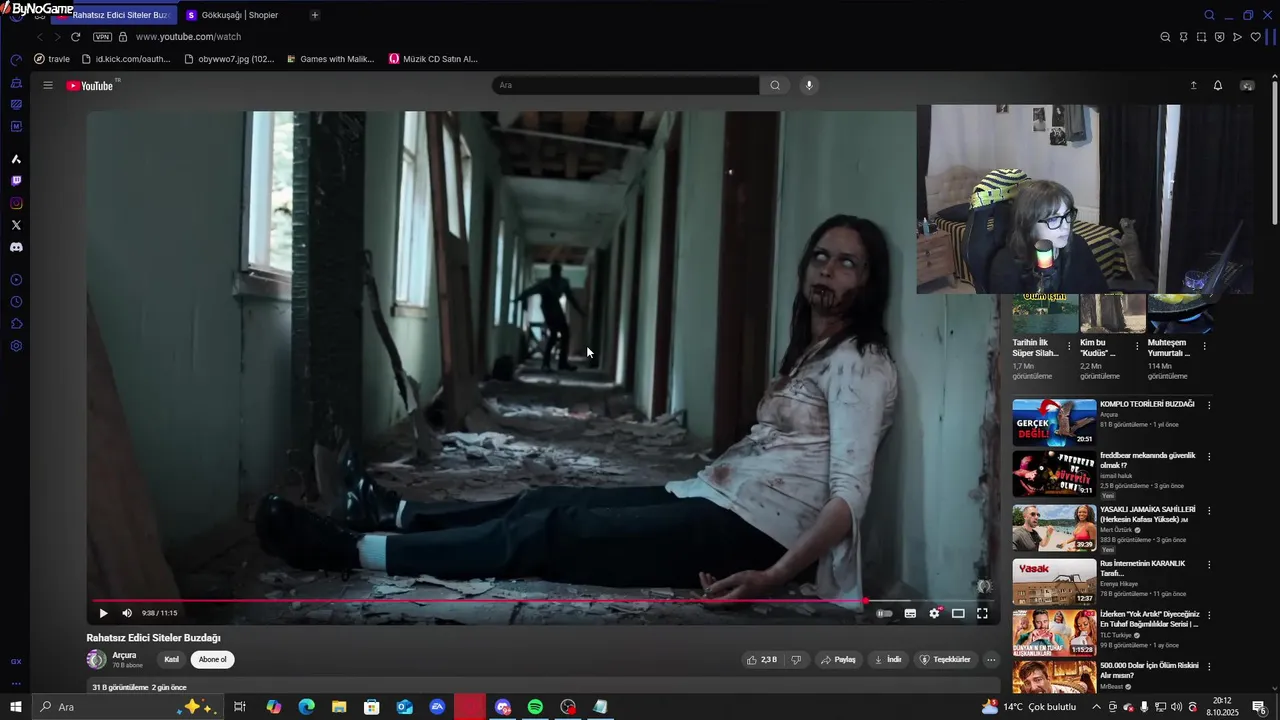The image size is (1280, 720).
Task: Play the paused video
Action: click(103, 613)
